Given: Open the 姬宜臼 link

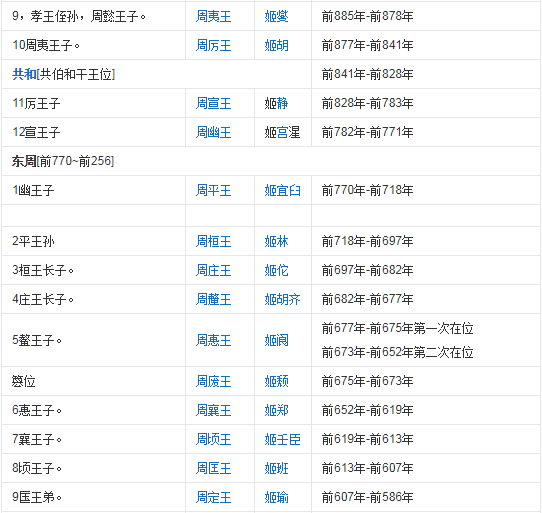Looking at the screenshot, I should 282,190.
